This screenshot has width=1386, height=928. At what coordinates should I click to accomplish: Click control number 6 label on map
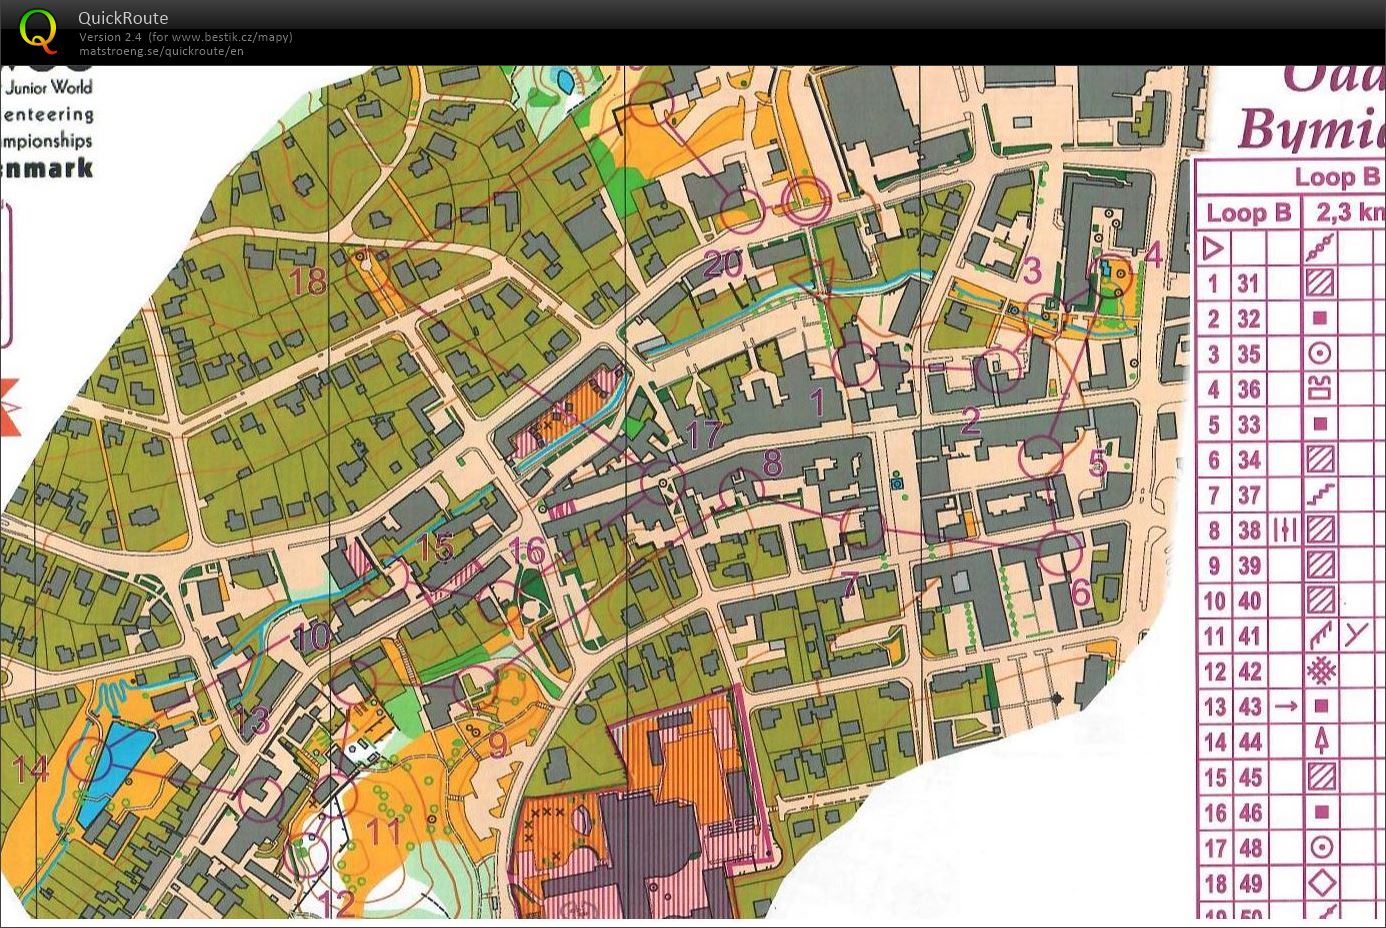click(1080, 592)
